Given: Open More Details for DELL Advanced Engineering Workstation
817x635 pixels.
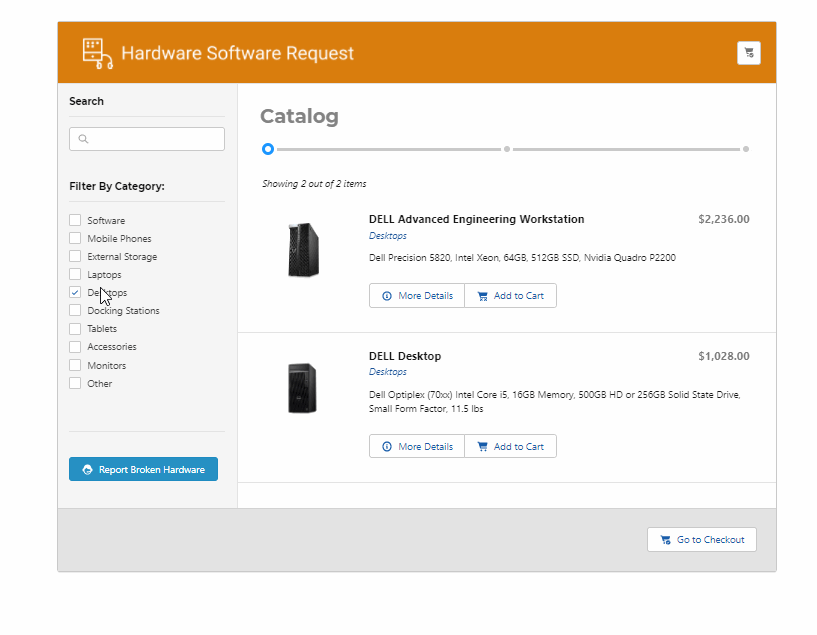Looking at the screenshot, I should pos(417,295).
